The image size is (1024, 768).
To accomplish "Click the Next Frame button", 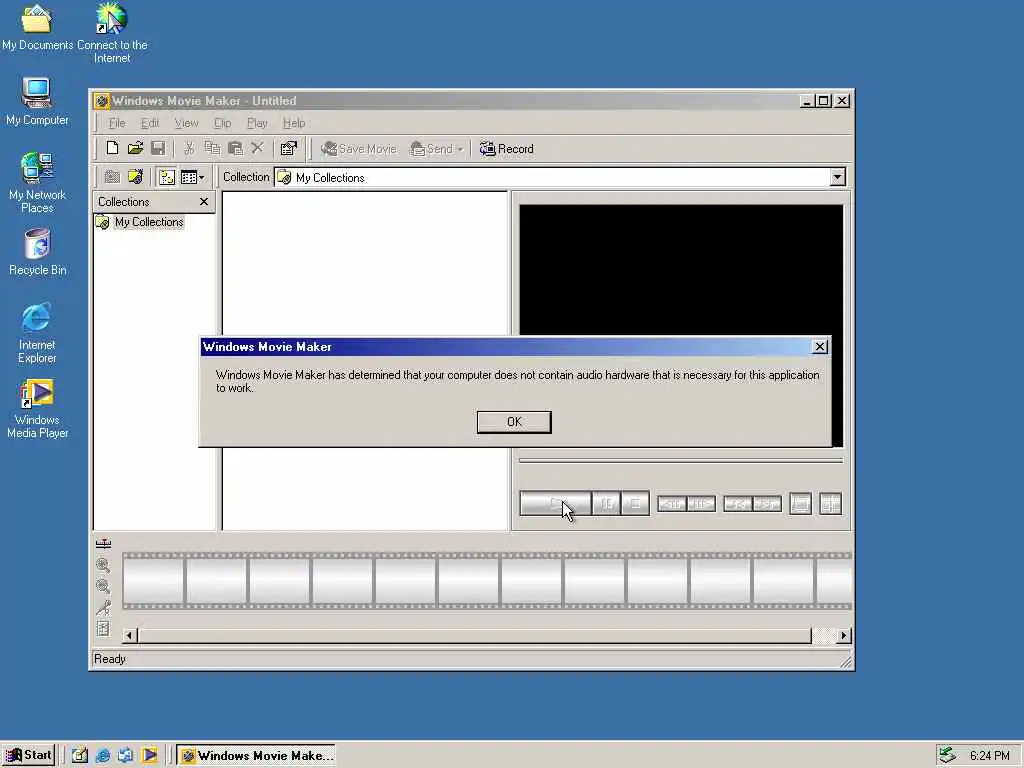I will tap(701, 504).
